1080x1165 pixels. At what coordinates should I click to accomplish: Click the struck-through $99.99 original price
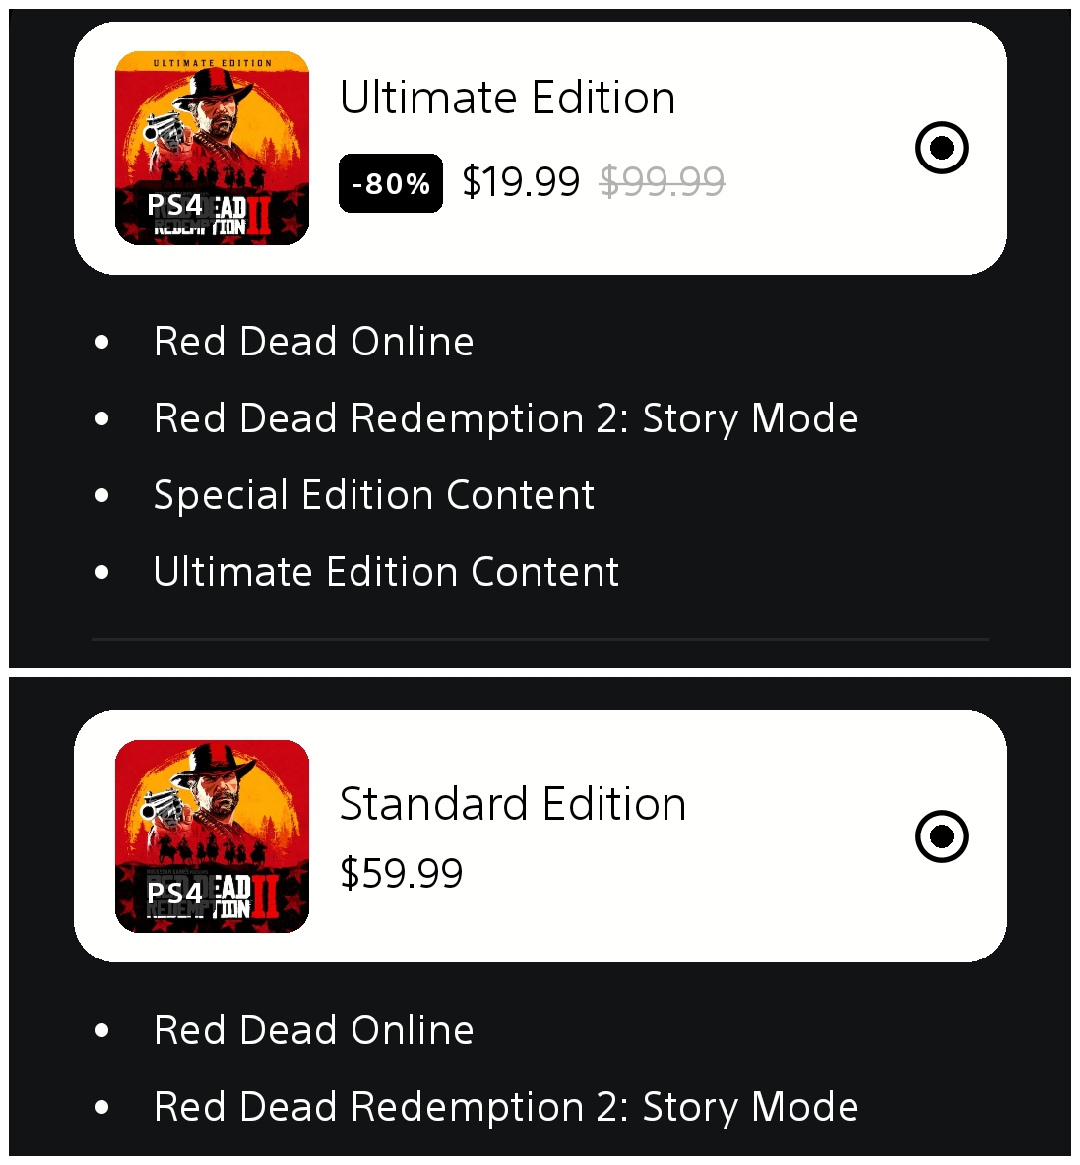coord(663,181)
